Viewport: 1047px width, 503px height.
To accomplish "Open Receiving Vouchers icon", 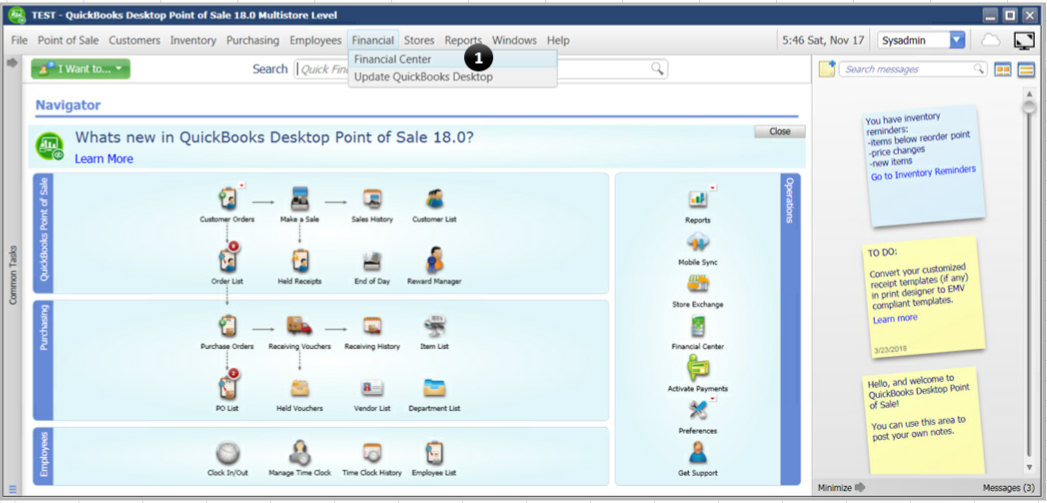I will (300, 325).
